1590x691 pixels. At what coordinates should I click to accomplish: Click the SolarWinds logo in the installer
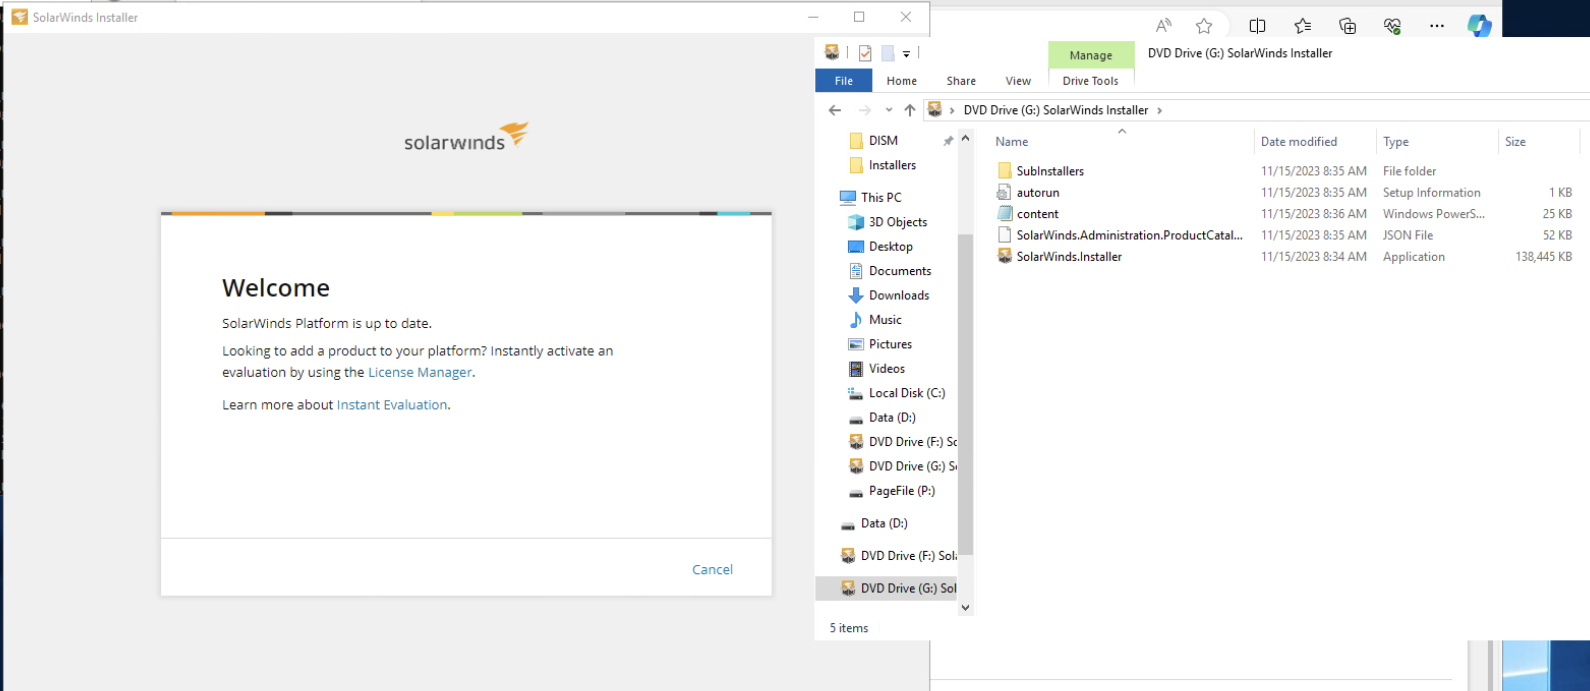[466, 137]
